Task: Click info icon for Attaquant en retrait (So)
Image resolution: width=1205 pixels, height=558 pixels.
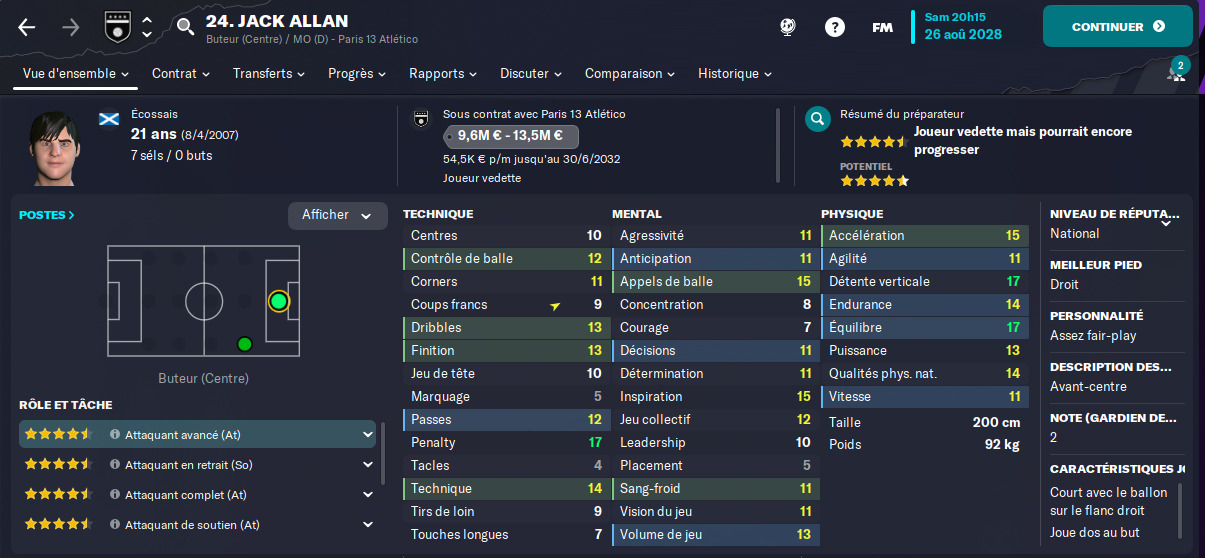Action: pyautogui.click(x=115, y=465)
